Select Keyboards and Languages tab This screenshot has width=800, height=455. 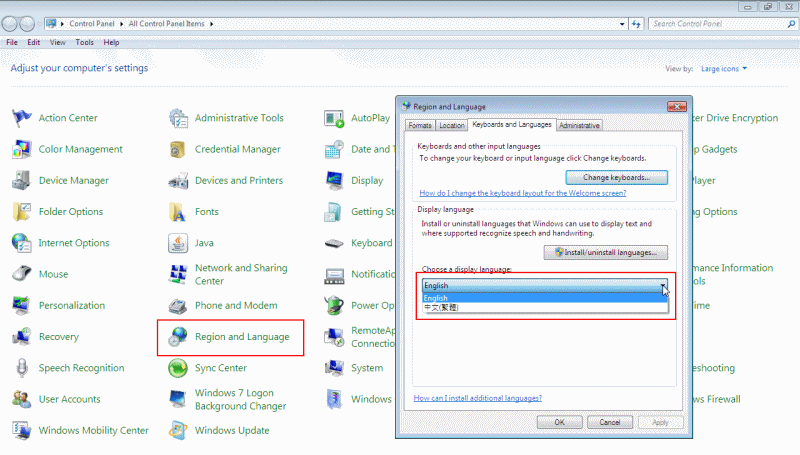pyautogui.click(x=512, y=124)
